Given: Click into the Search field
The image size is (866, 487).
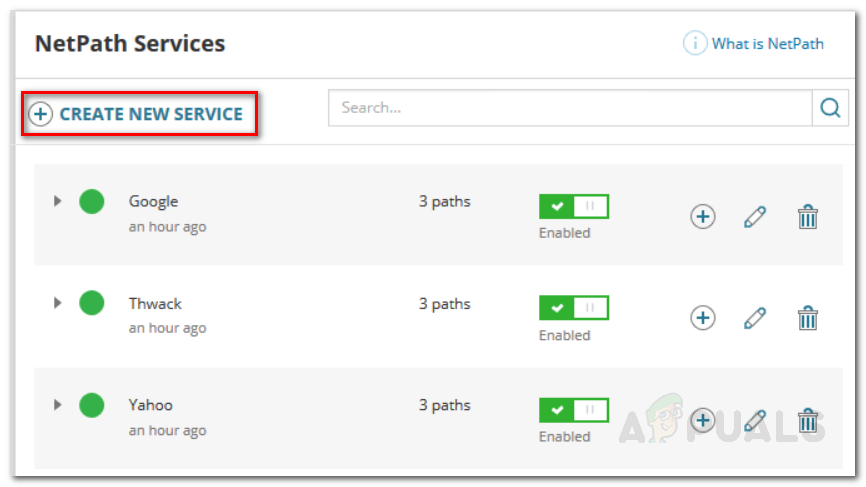Looking at the screenshot, I should click(x=570, y=108).
